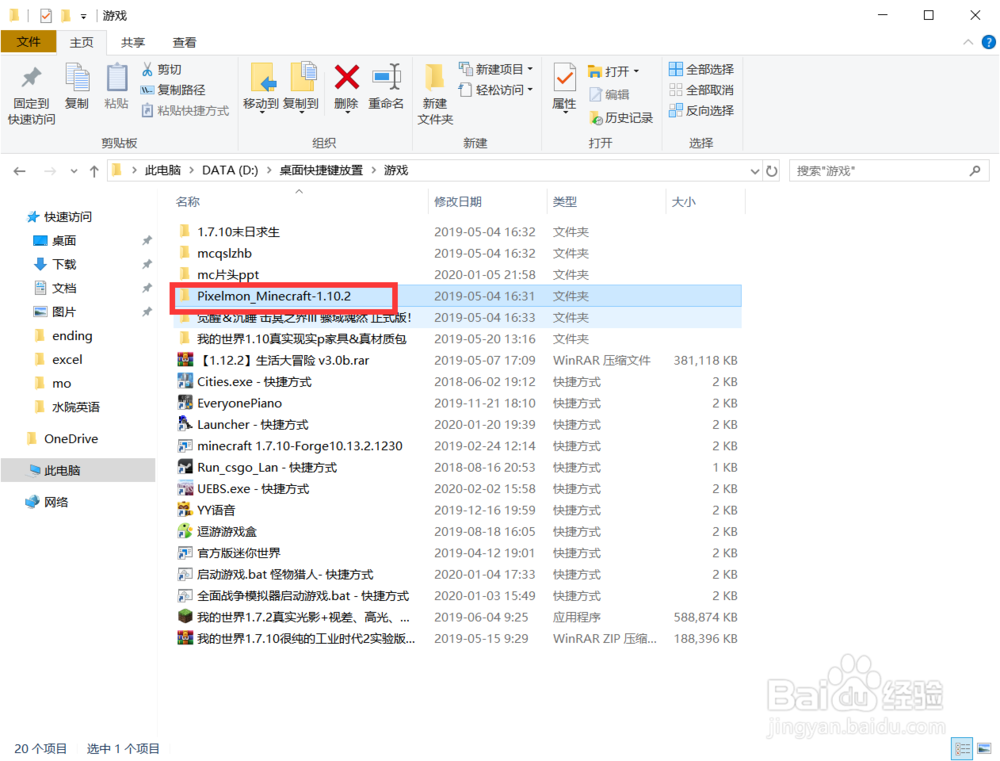Image resolution: width=1000 pixels, height=761 pixels.
Task: Open Quick Access Toolbar customize arrow
Action: (x=84, y=16)
